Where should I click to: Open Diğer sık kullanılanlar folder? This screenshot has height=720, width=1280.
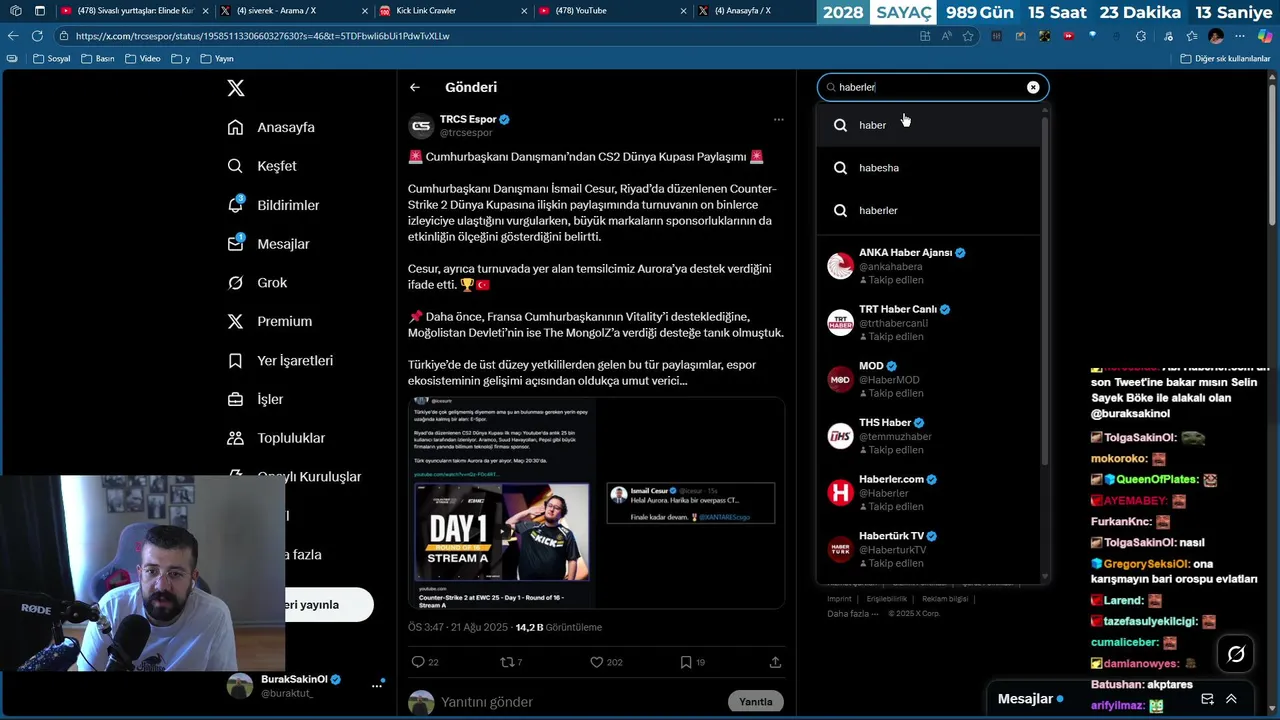pyautogui.click(x=1225, y=59)
